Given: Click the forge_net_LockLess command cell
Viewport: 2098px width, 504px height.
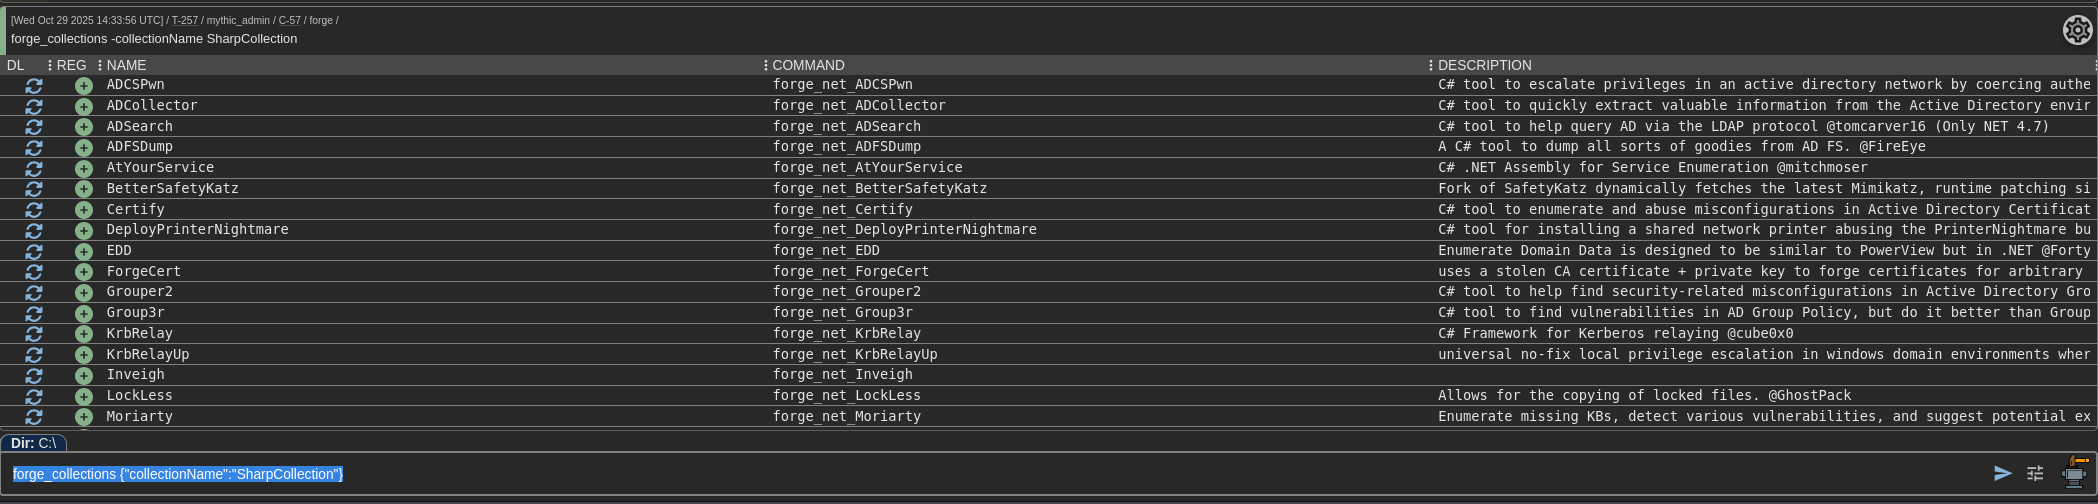Looking at the screenshot, I should (x=846, y=396).
